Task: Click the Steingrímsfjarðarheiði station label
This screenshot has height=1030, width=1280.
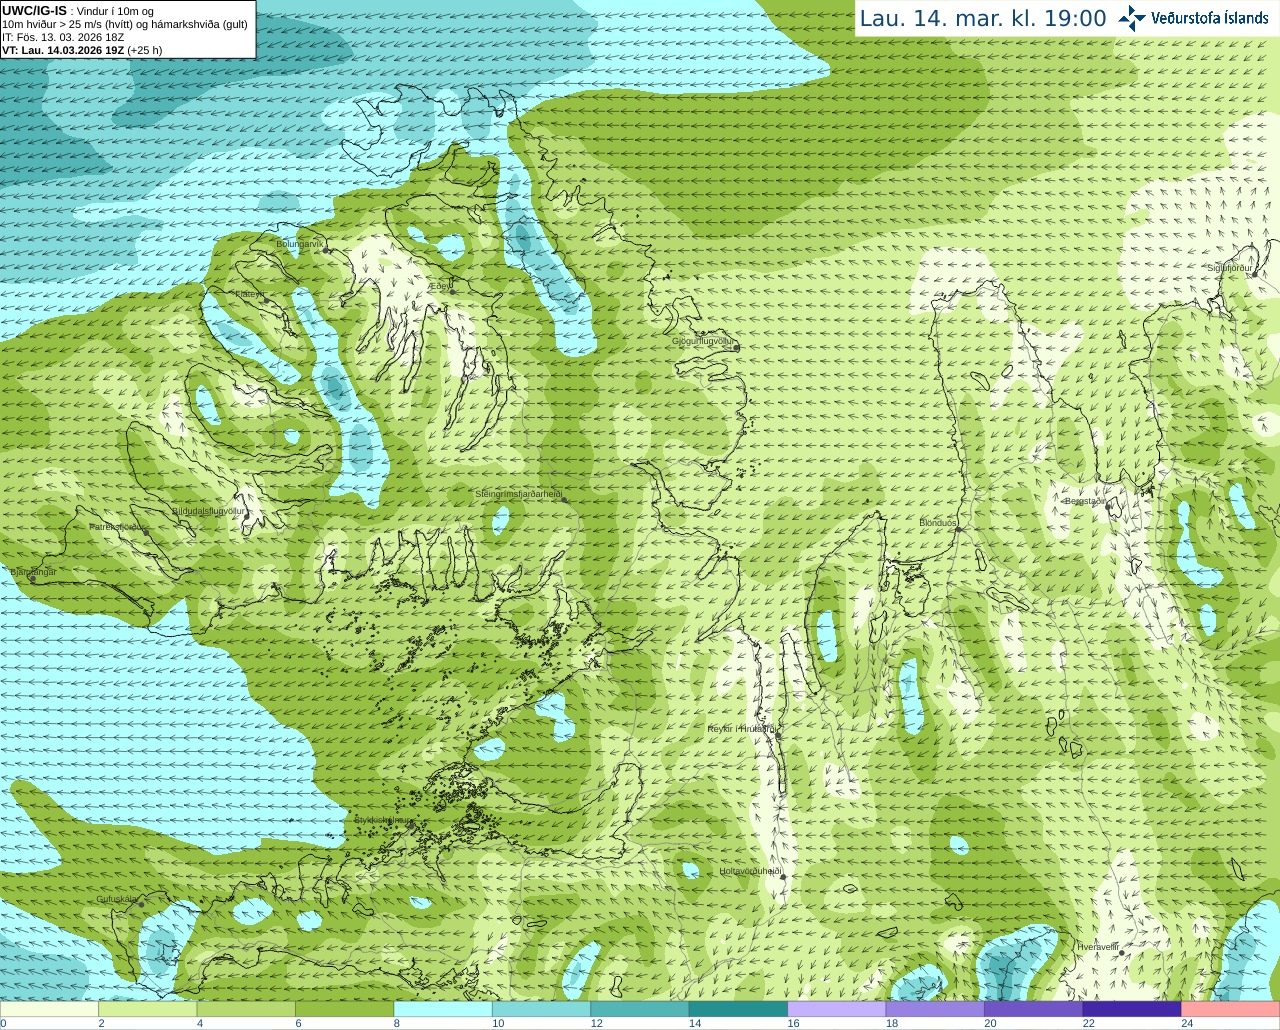Action: tap(518, 494)
